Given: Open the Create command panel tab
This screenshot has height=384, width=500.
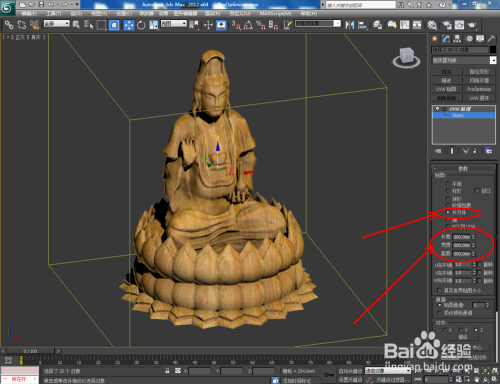Looking at the screenshot, I should pyautogui.click(x=435, y=39).
